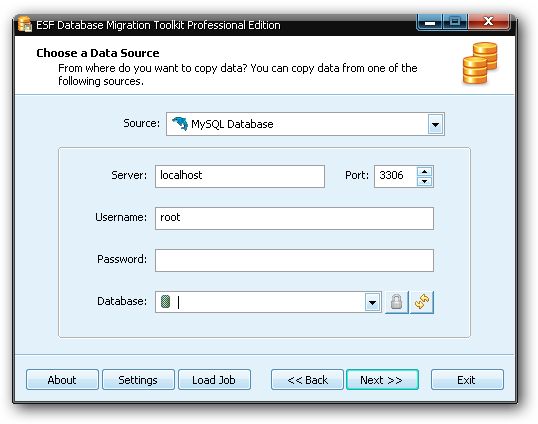Open the About dialog

click(x=62, y=380)
